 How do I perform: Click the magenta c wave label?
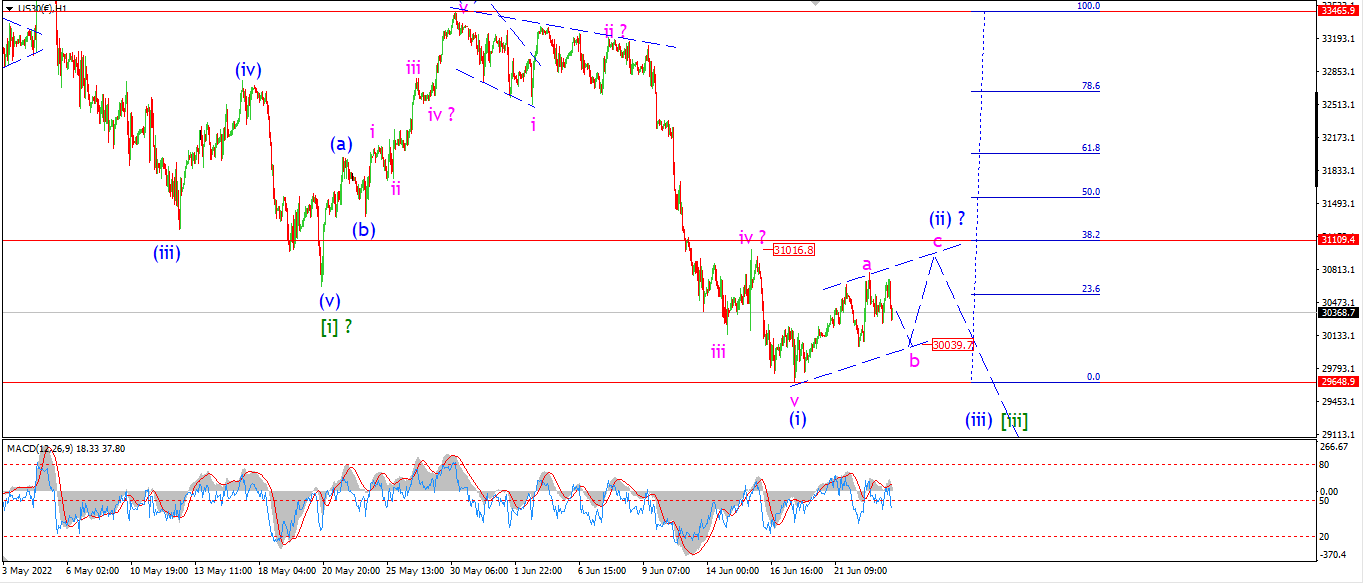point(937,241)
